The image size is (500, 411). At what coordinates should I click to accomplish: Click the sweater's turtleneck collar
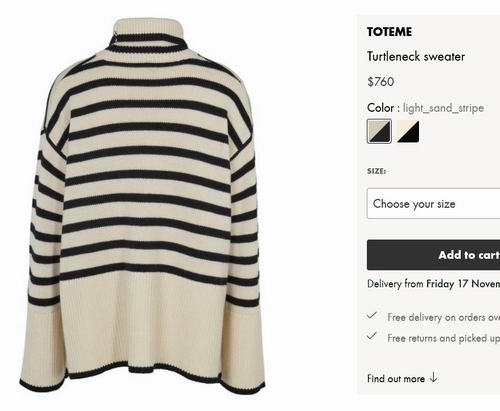click(x=147, y=35)
